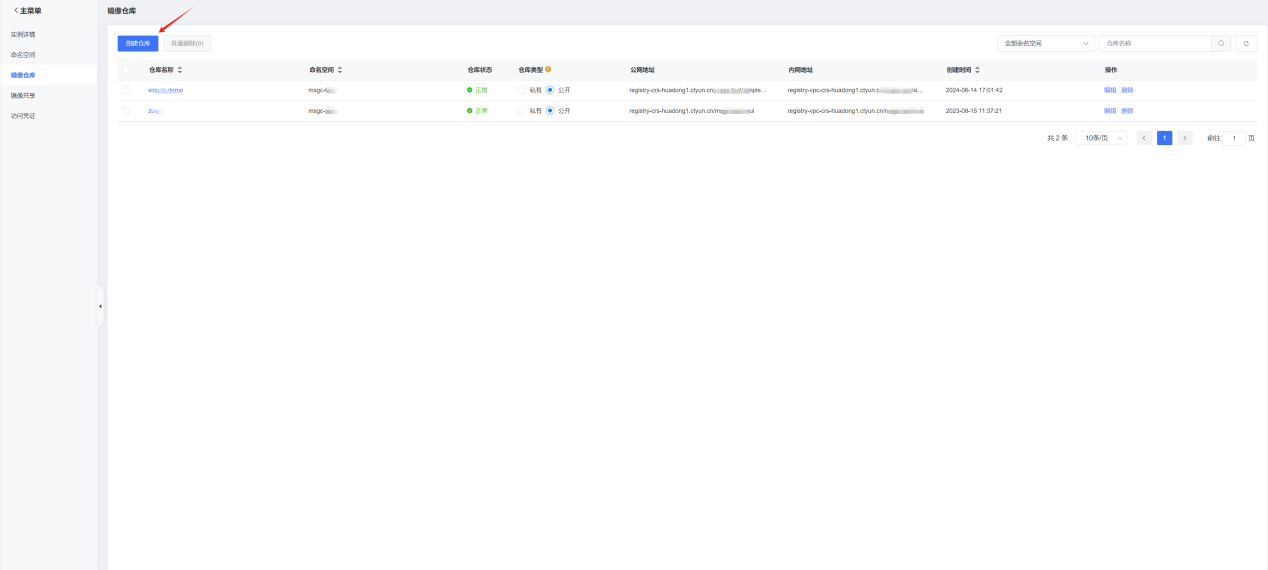Image resolution: width=1268 pixels, height=570 pixels.
Task: Click the 仓库类型 help info icon
Action: click(x=548, y=69)
